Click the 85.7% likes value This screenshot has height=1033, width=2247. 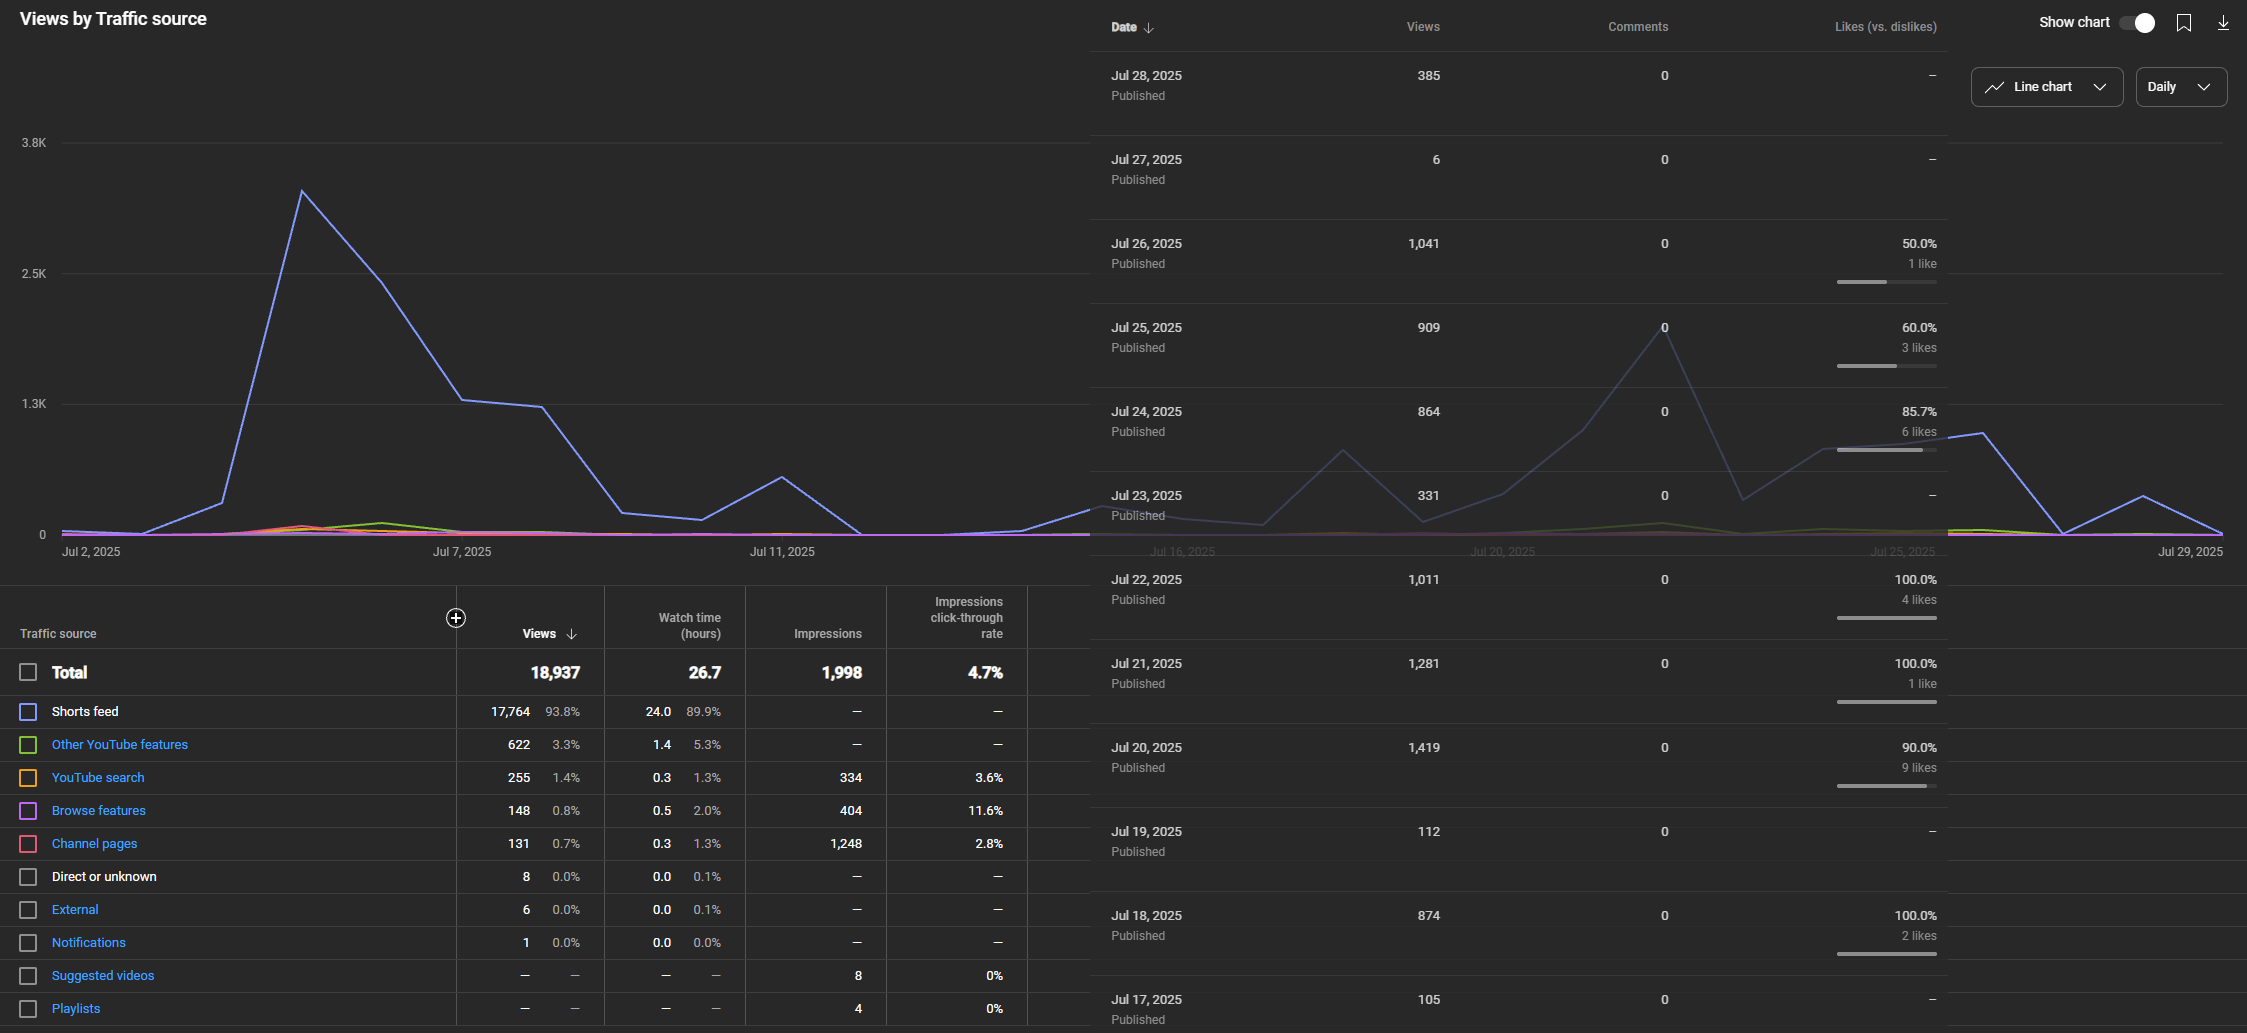[x=1919, y=412]
